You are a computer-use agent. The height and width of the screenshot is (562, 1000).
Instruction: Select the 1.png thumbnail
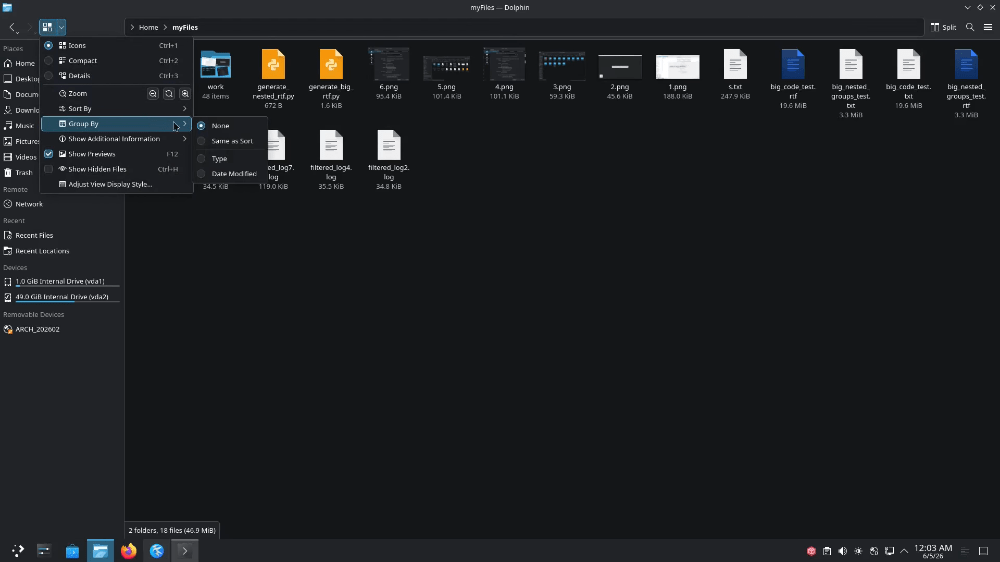coord(677,67)
